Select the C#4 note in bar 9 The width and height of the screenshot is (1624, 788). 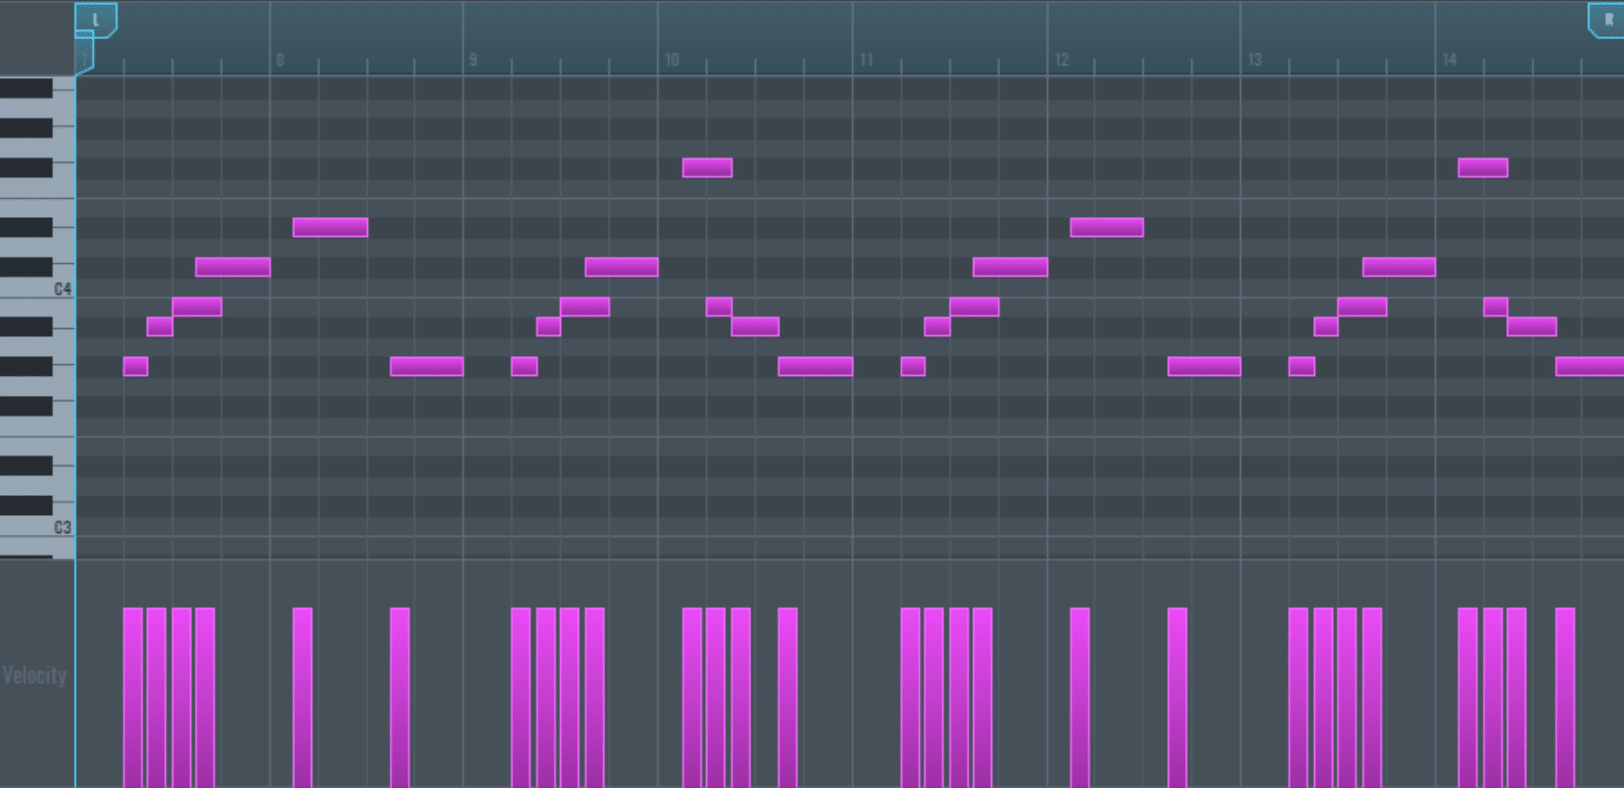click(x=622, y=267)
